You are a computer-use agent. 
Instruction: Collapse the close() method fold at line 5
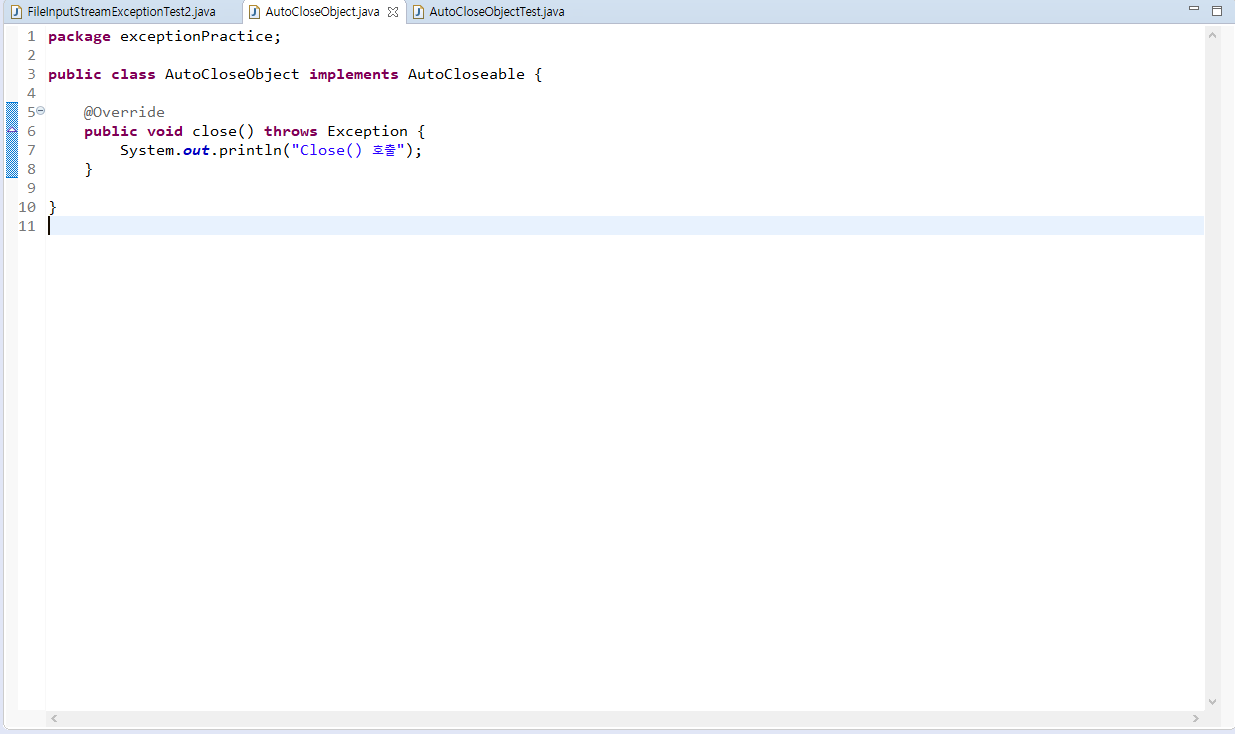pos(40,111)
